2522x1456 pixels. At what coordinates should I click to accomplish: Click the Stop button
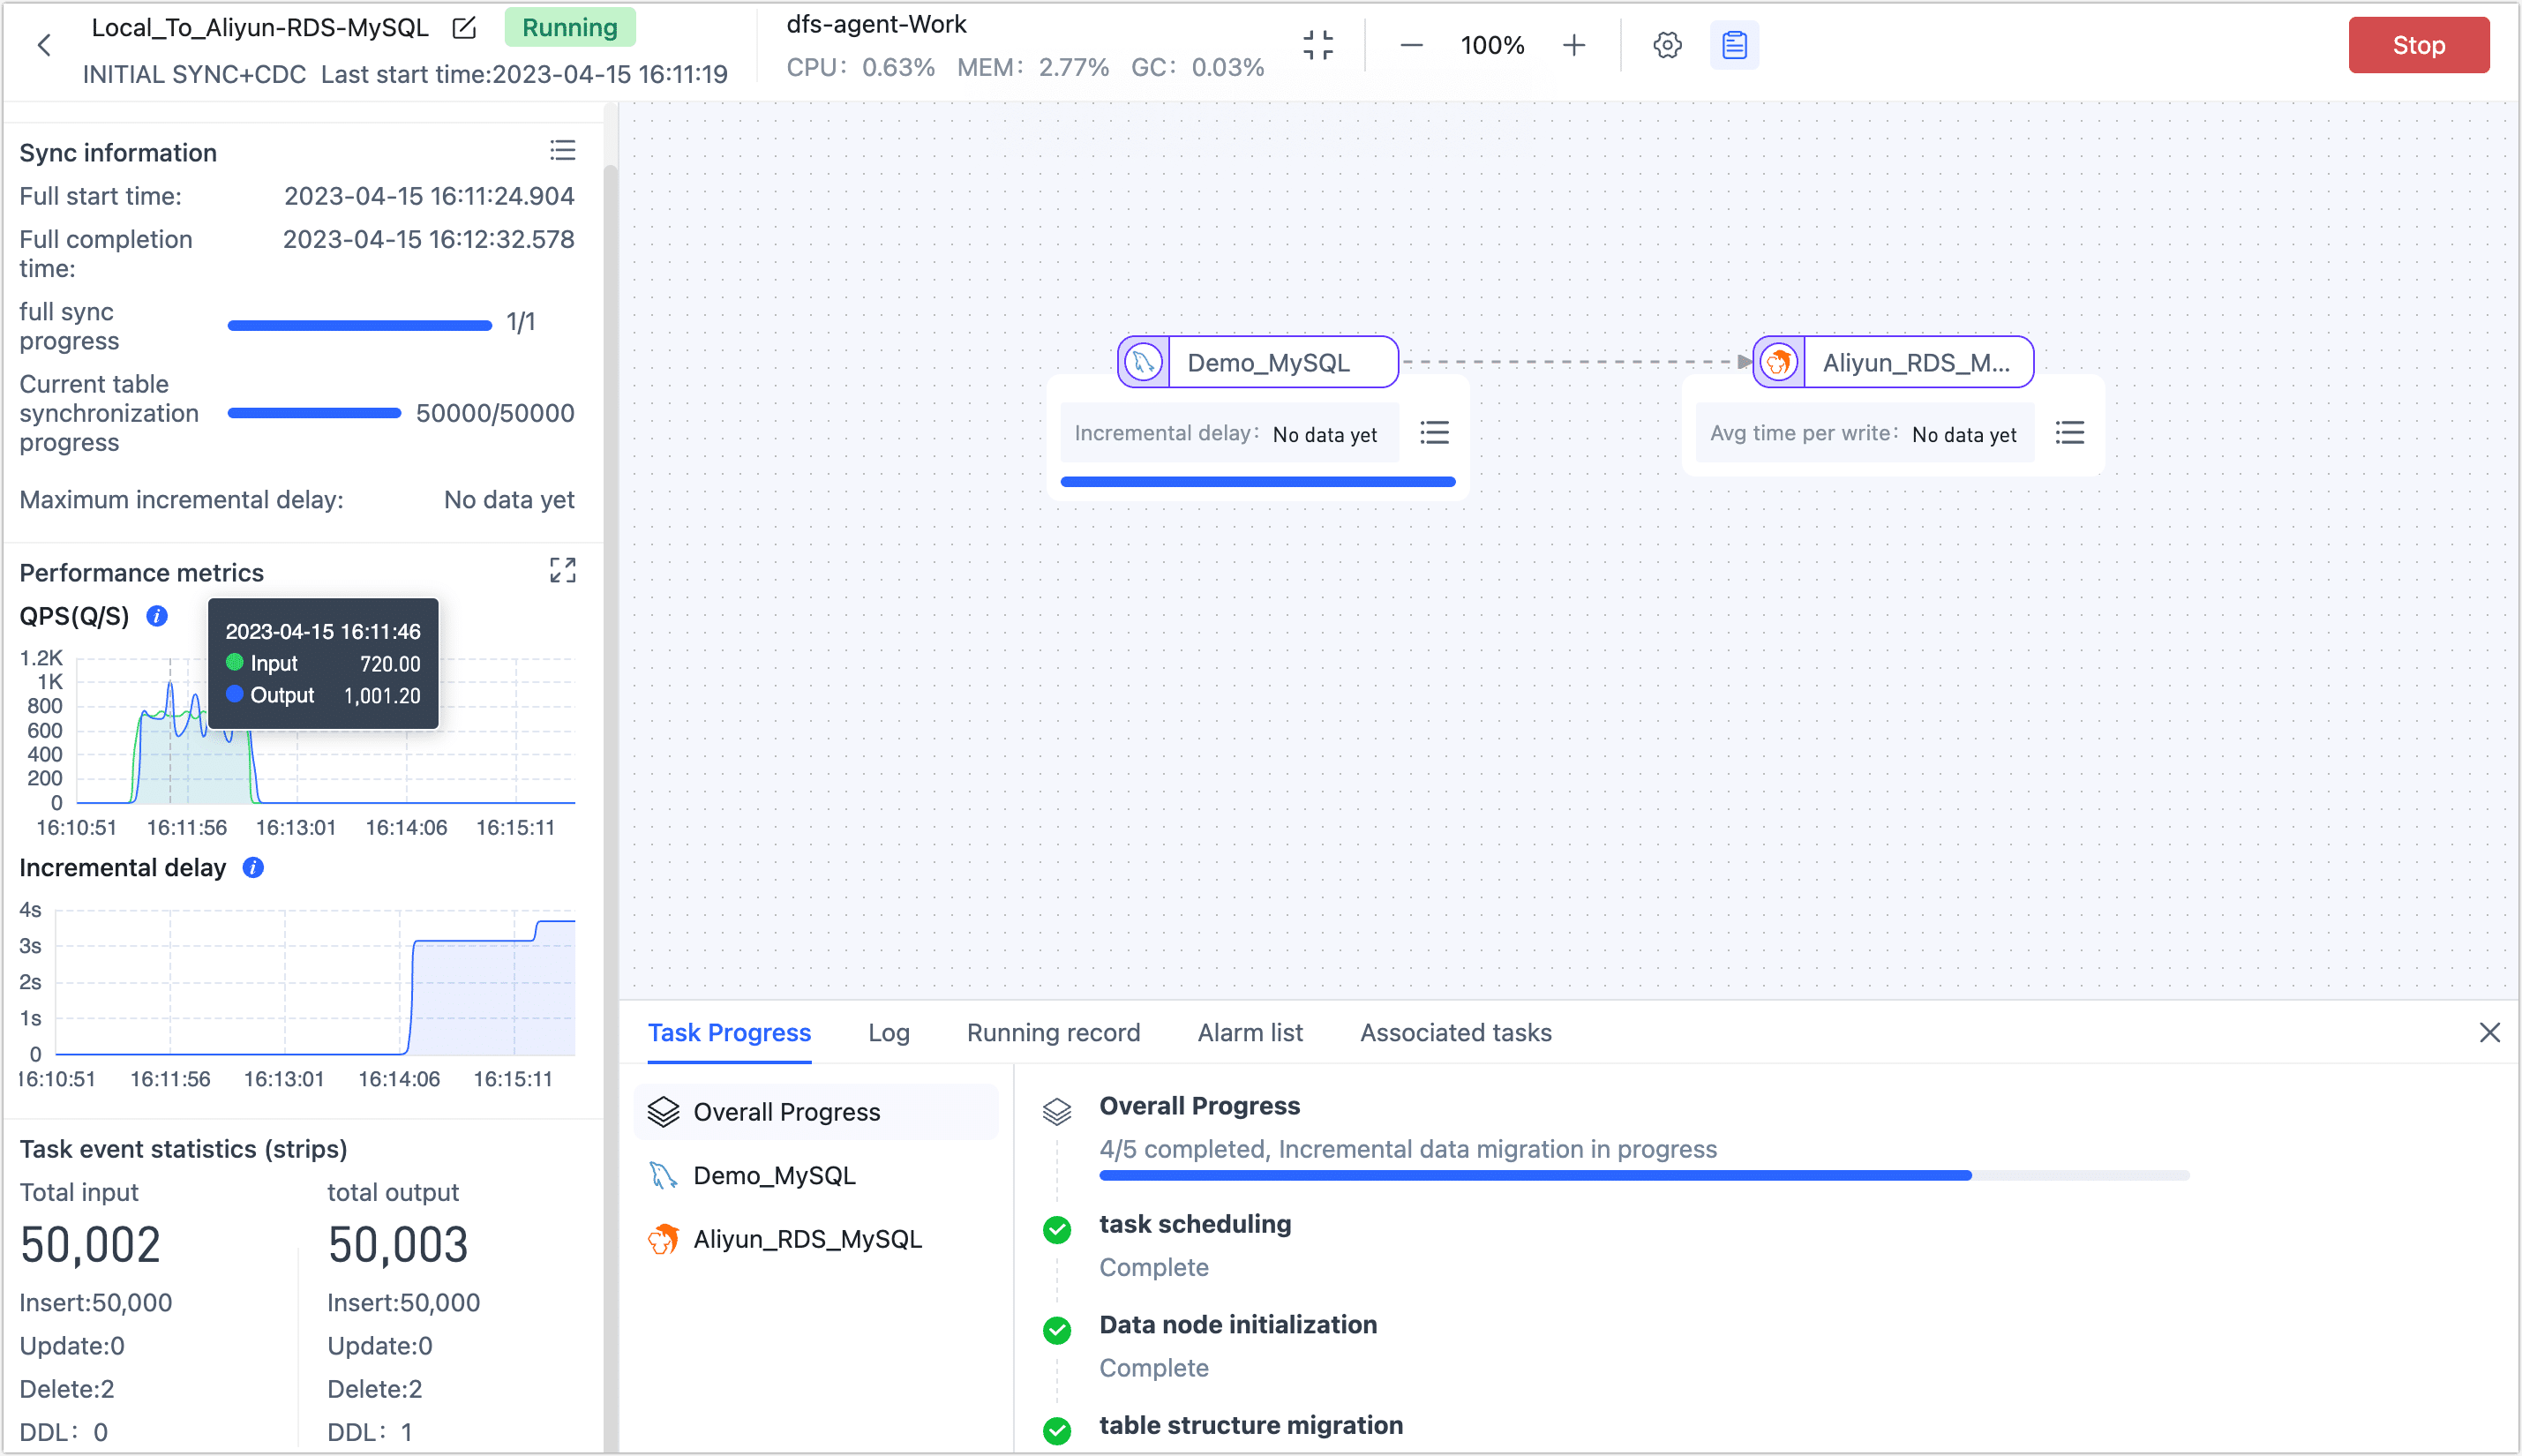coord(2419,44)
